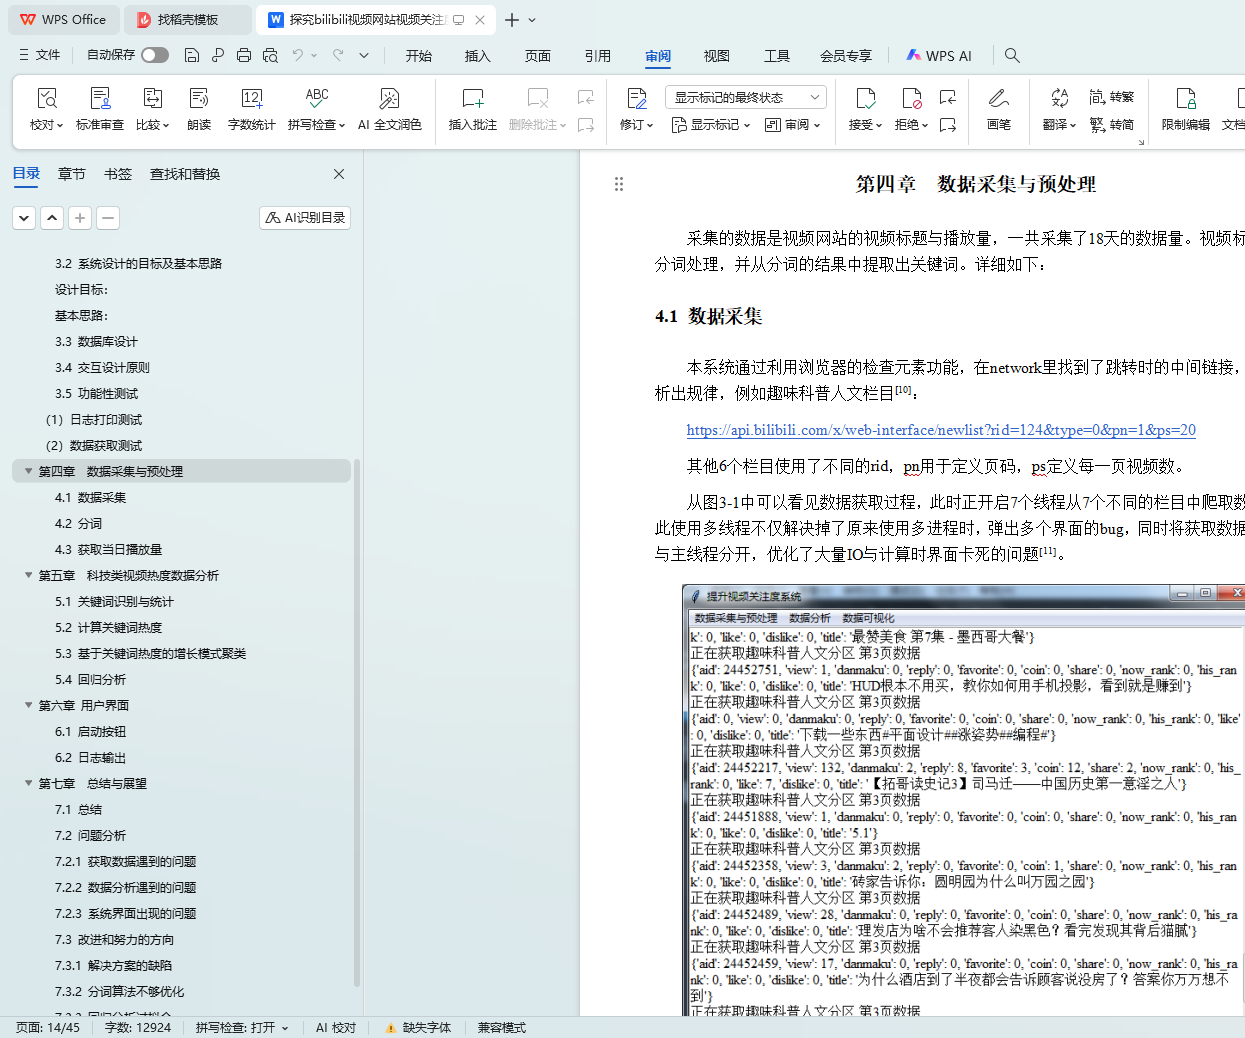
Task: Click the search magnifier icon in menu bar
Action: 1012,56
